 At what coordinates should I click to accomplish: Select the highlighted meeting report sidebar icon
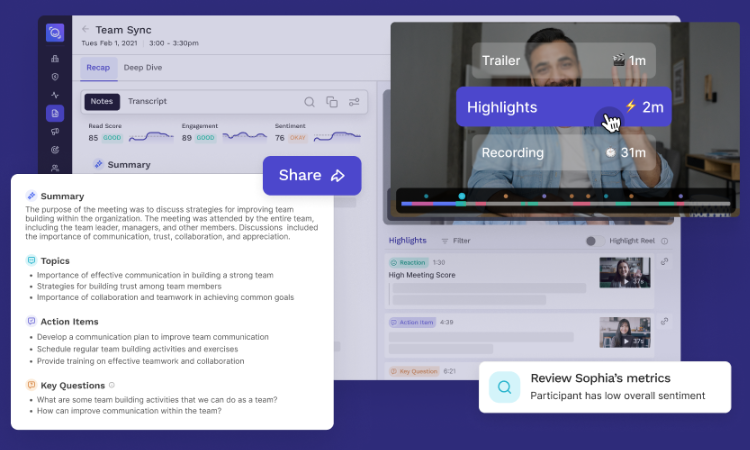tap(55, 113)
